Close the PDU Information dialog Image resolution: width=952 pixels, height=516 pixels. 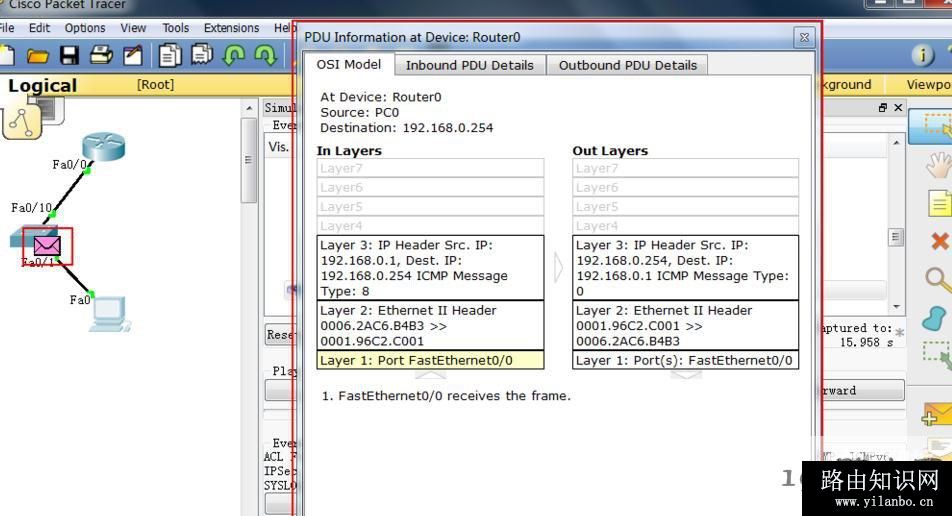804,38
